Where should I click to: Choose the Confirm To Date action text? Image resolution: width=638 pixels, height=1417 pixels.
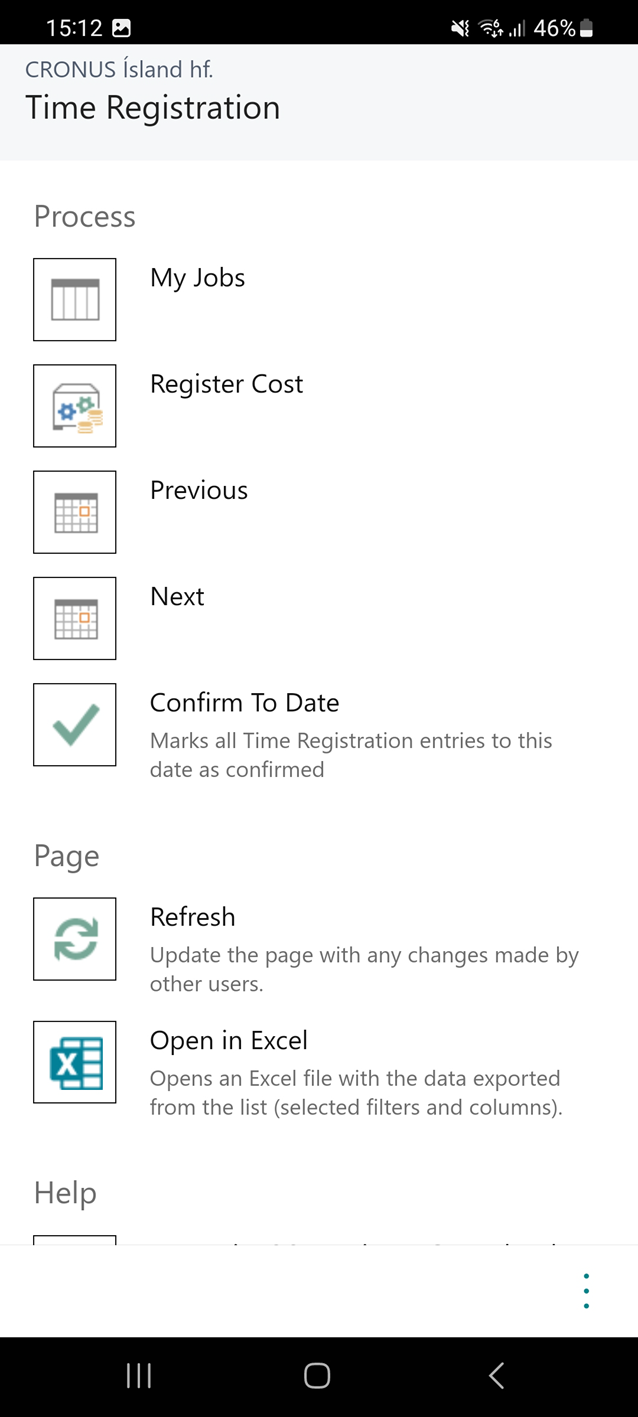pyautogui.click(x=245, y=703)
